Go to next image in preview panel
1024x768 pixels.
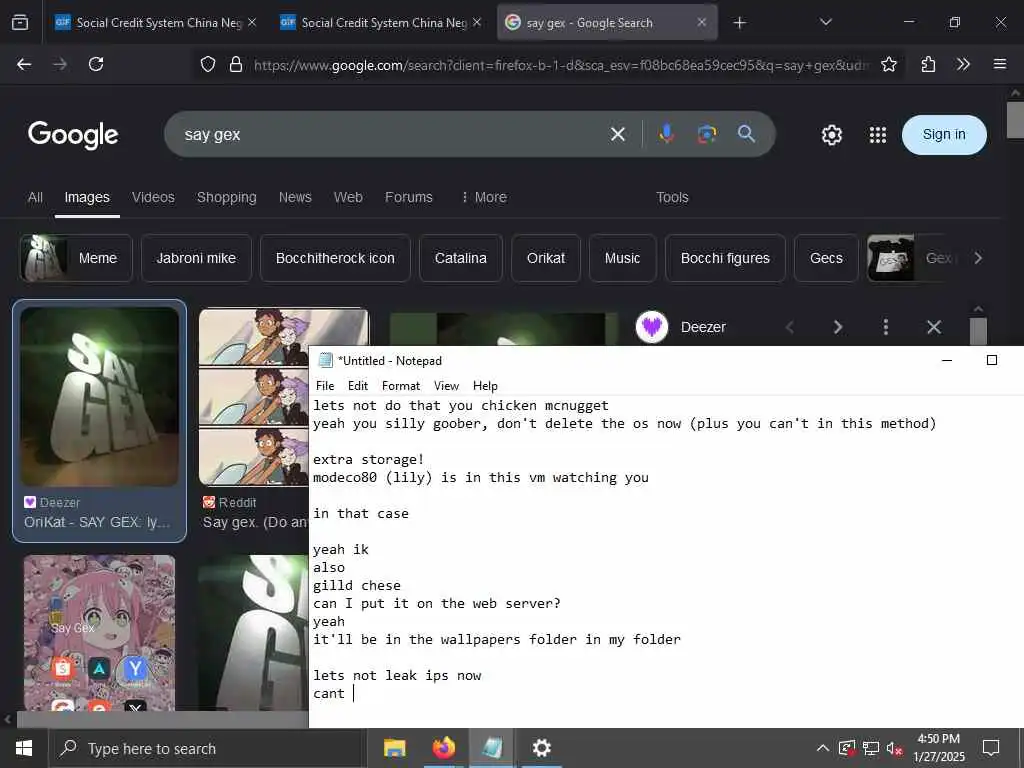click(838, 327)
